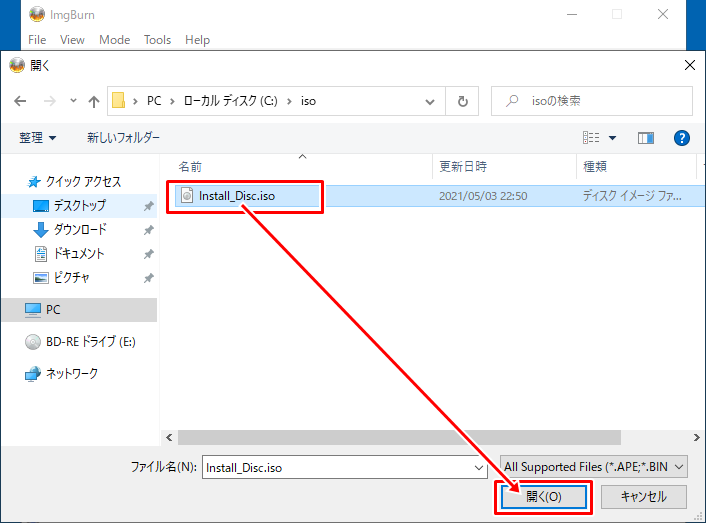Open the help question mark icon
Screen dimensions: 706x523
[682, 138]
